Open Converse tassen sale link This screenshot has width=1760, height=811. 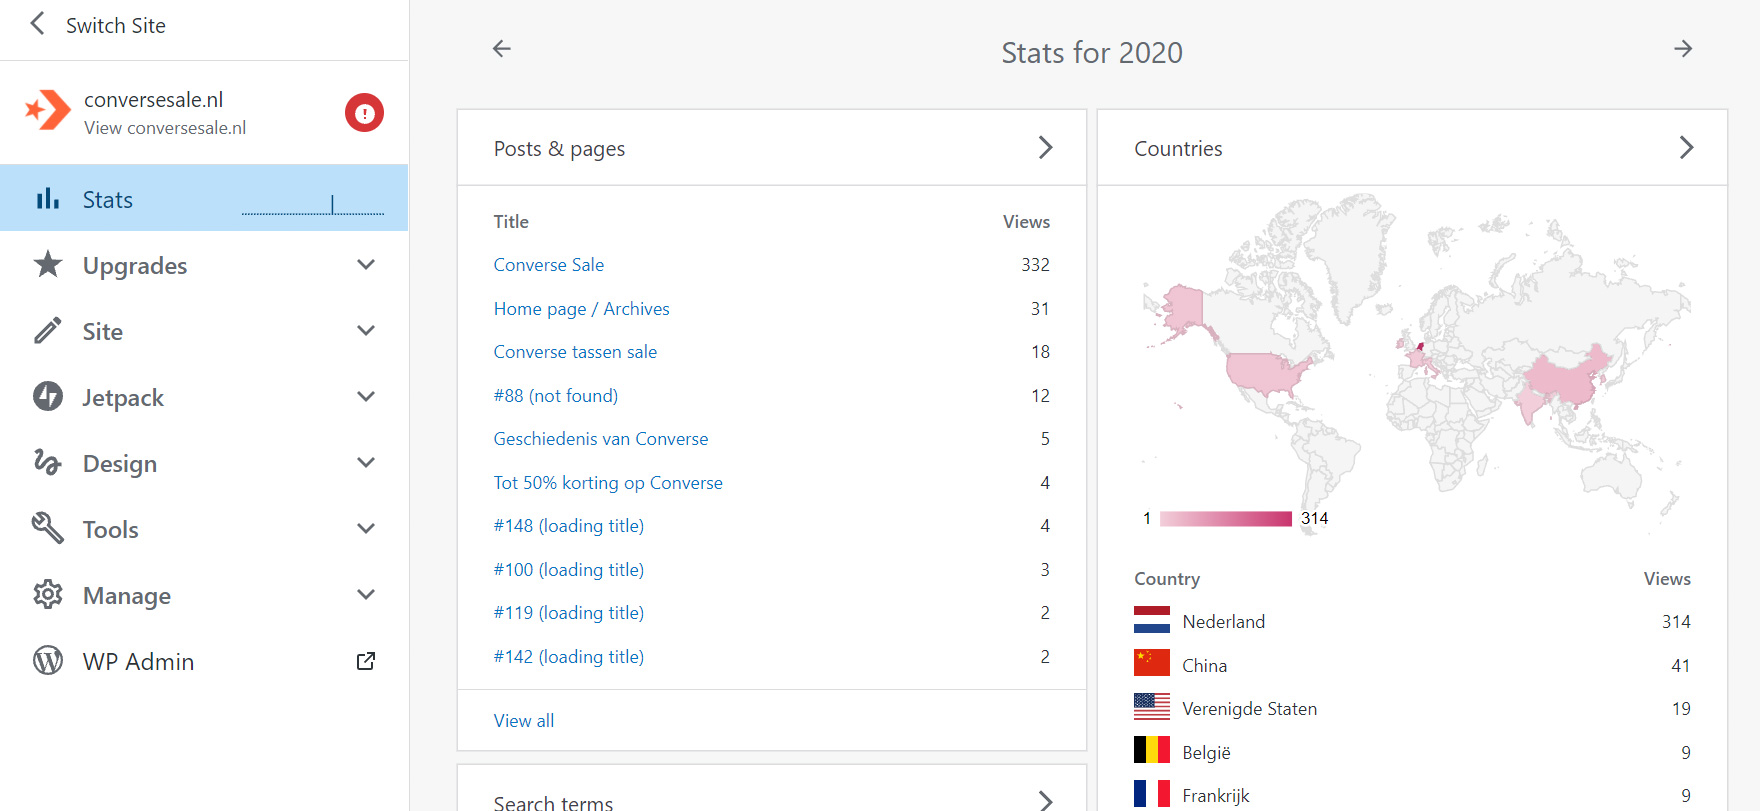(575, 352)
